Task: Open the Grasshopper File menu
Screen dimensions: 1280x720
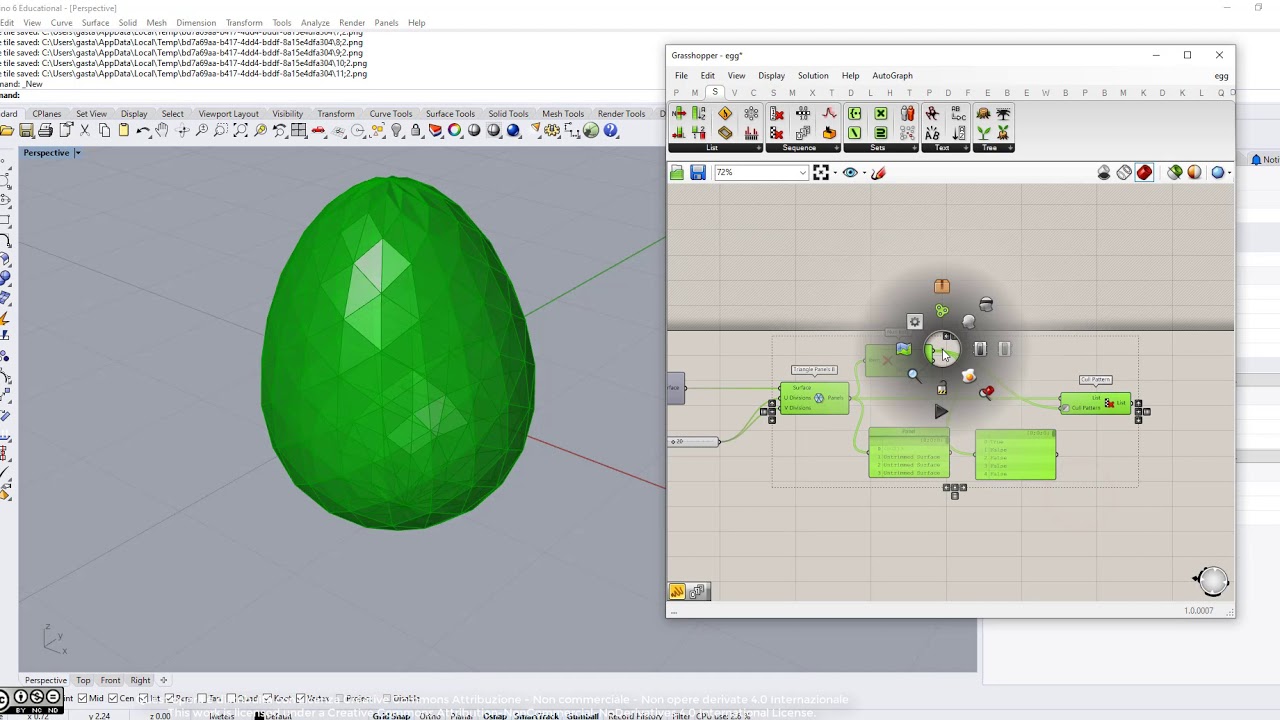Action: 681,76
